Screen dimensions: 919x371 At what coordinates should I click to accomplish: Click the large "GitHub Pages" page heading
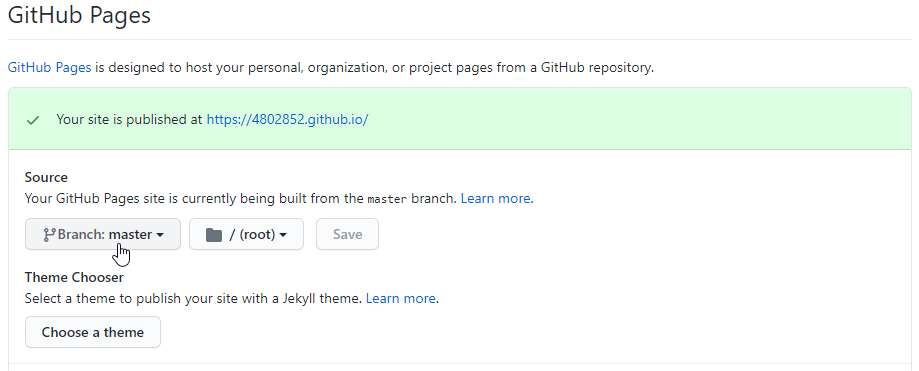tap(79, 15)
